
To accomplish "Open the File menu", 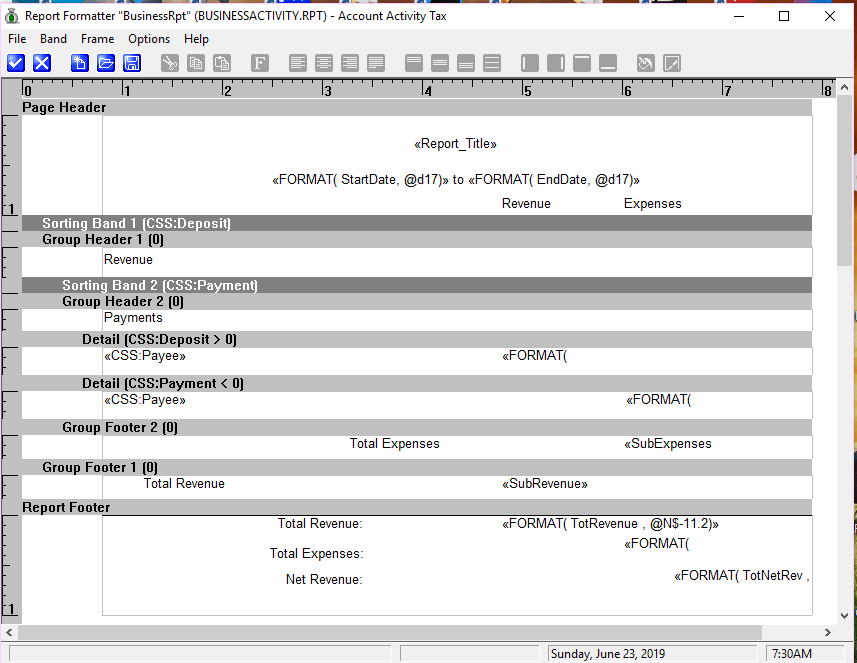I will 17,39.
